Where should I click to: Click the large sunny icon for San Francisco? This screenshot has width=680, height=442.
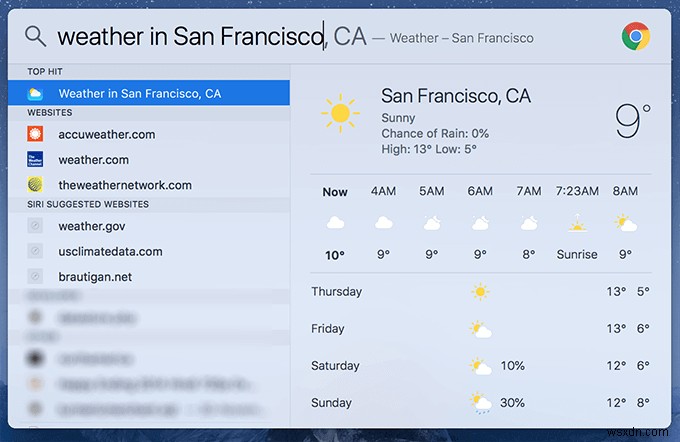[x=340, y=113]
